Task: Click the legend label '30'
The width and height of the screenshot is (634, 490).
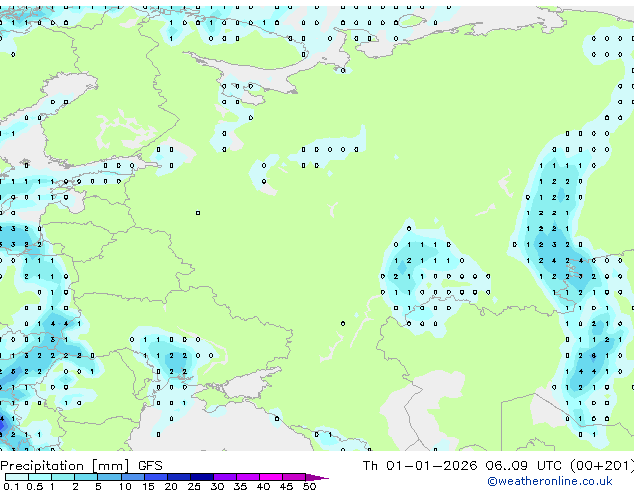Action: pyautogui.click(x=217, y=486)
